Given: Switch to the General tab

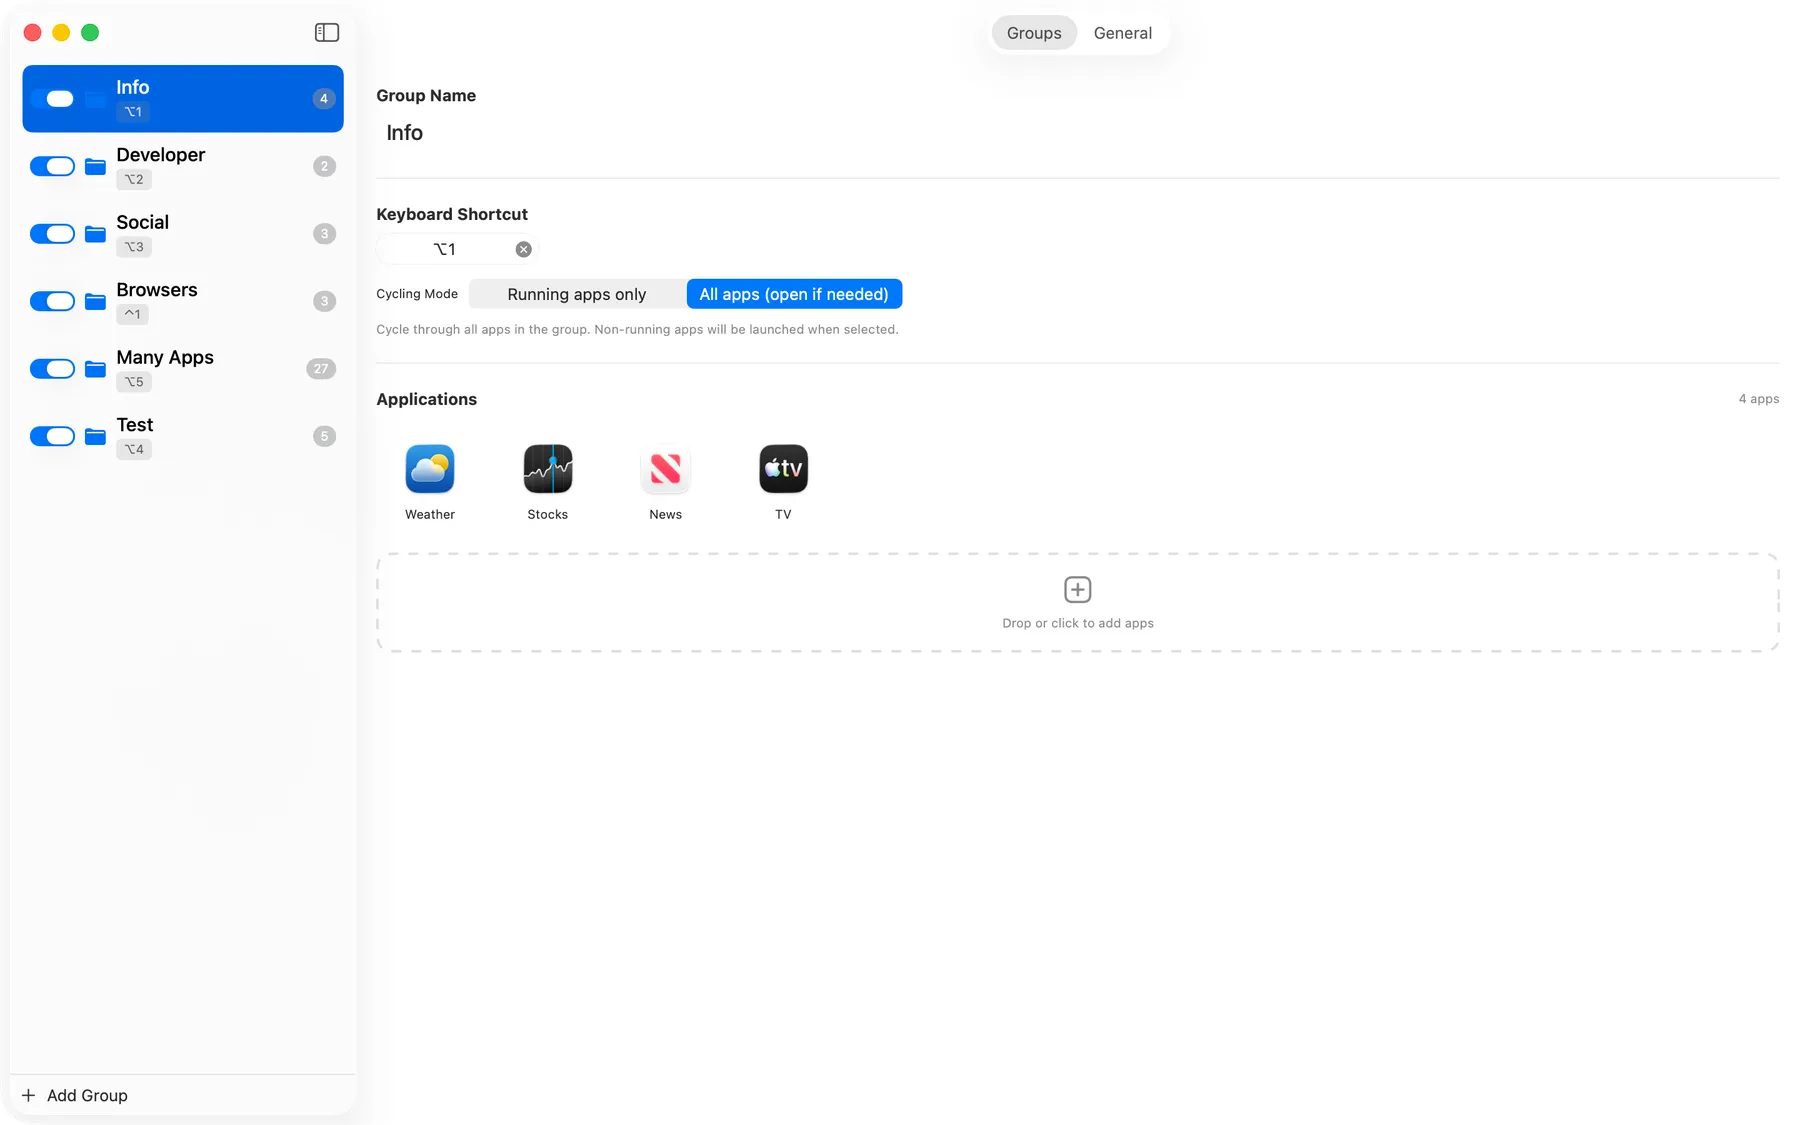Looking at the screenshot, I should tap(1122, 33).
